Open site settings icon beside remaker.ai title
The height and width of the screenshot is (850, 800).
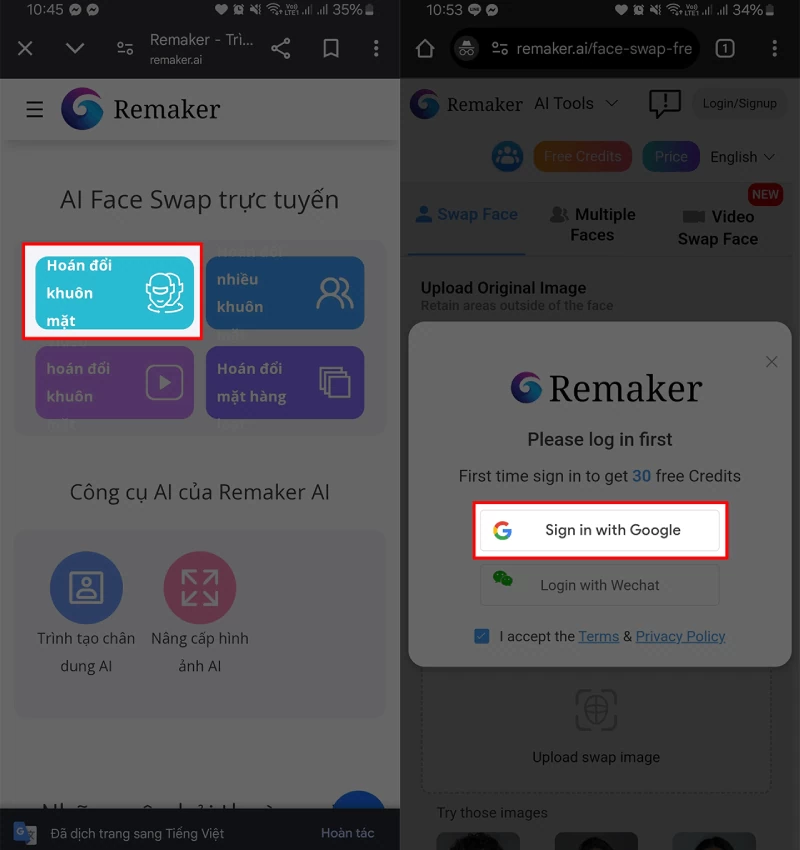pyautogui.click(x=125, y=49)
